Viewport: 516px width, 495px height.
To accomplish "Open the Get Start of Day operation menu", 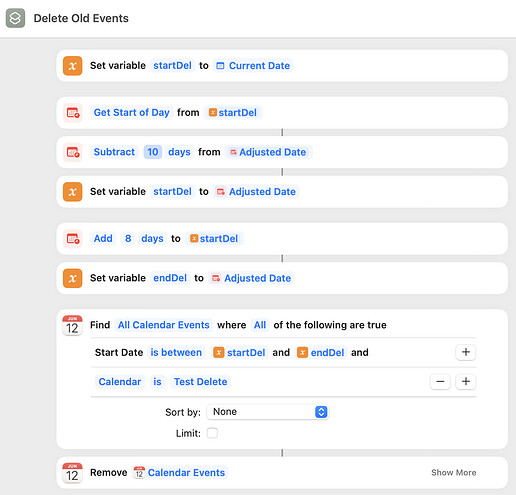I will pyautogui.click(x=131, y=113).
